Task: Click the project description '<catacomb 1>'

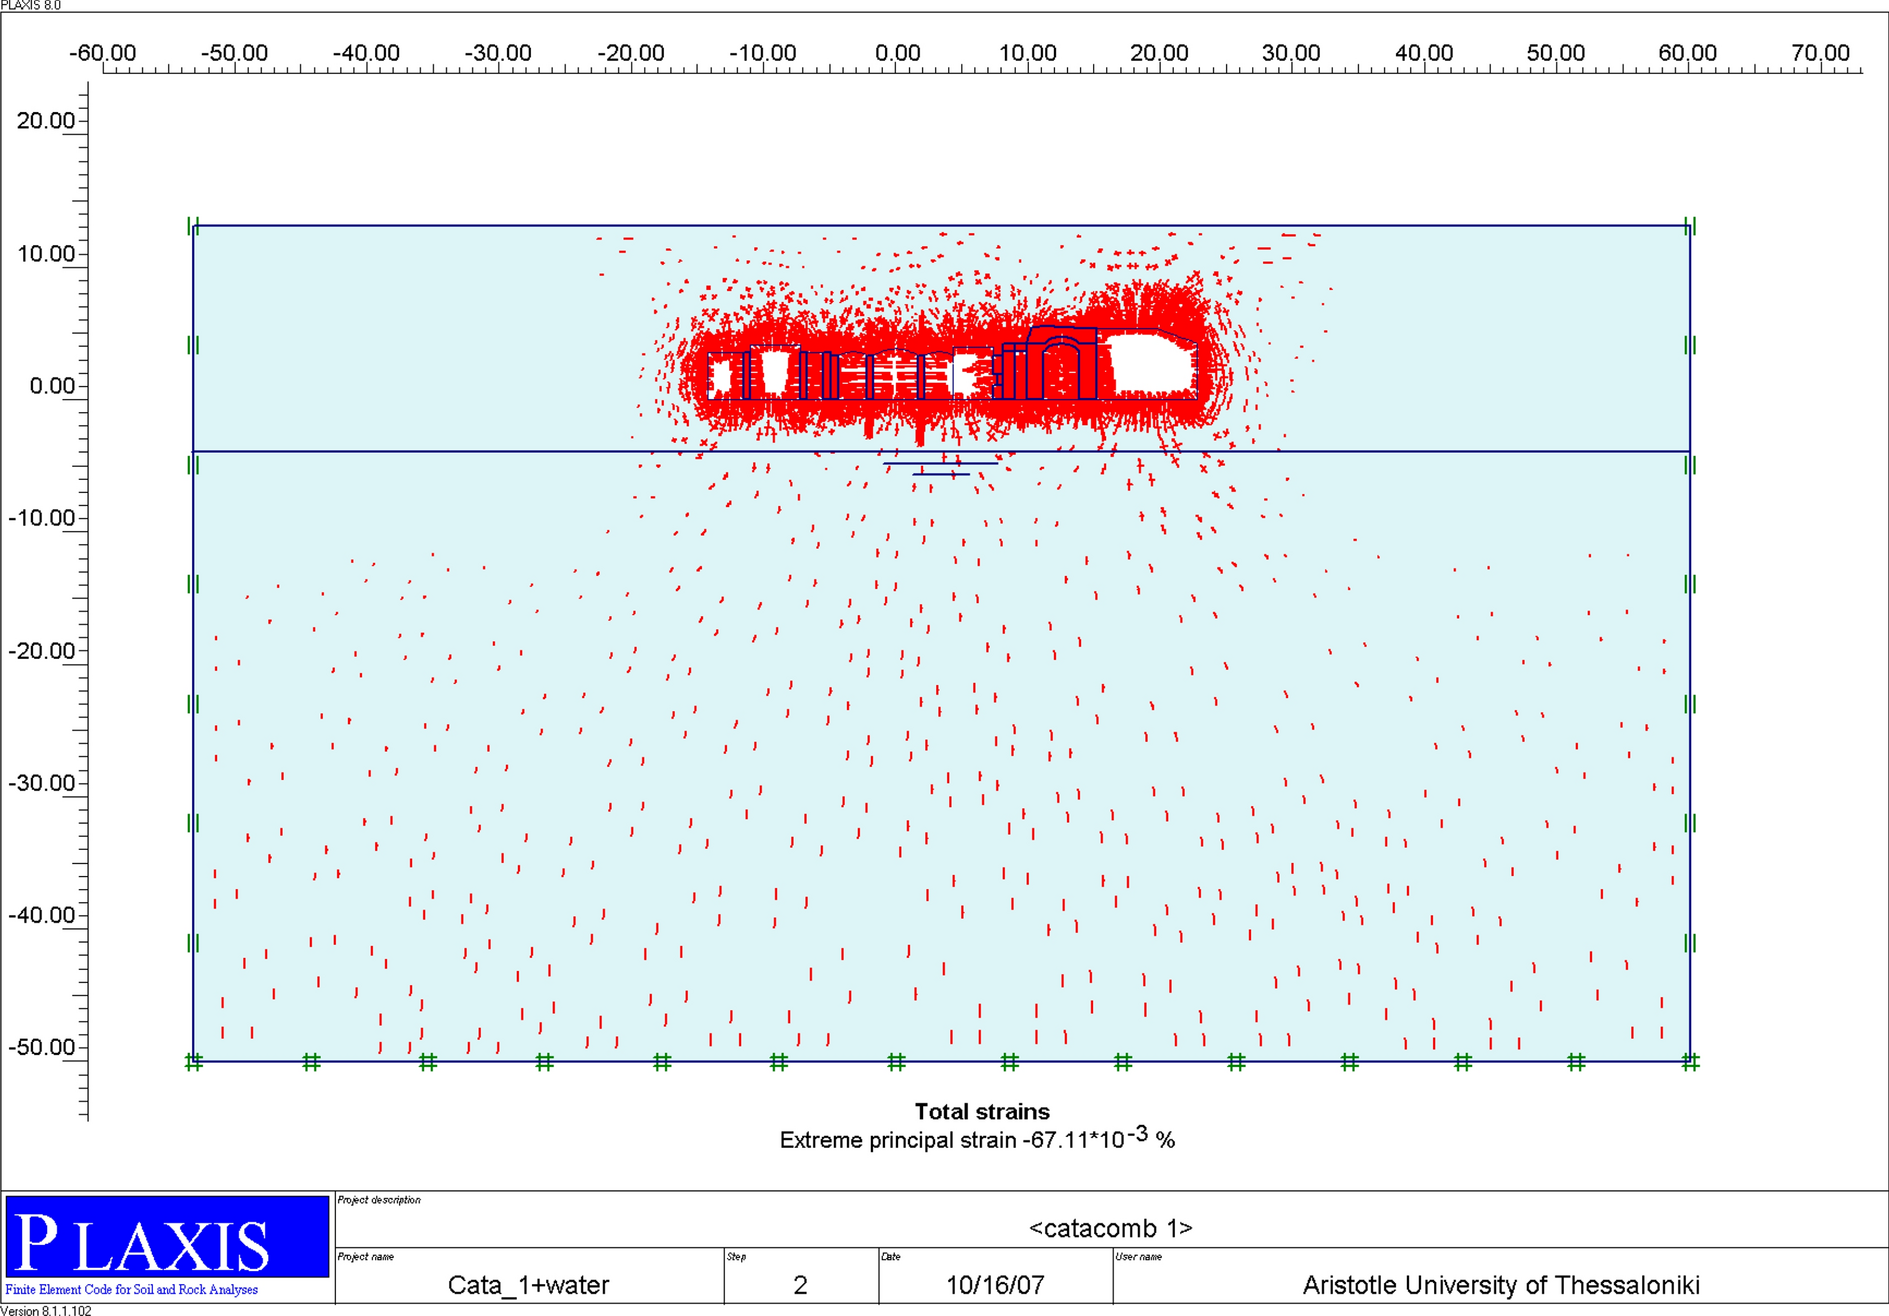Action: click(x=1110, y=1228)
